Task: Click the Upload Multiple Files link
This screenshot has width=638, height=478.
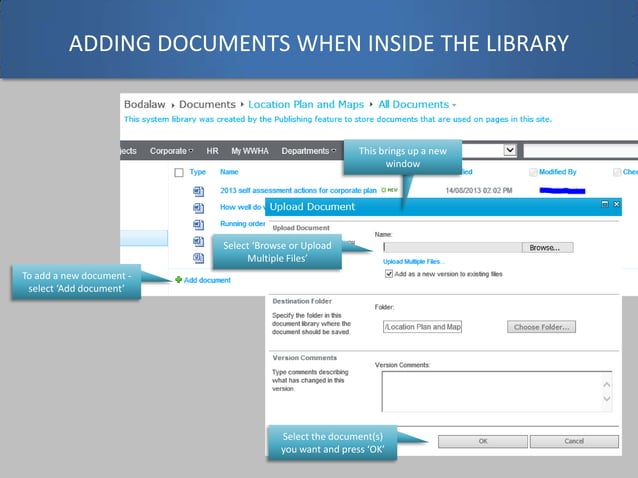Action: click(x=414, y=262)
